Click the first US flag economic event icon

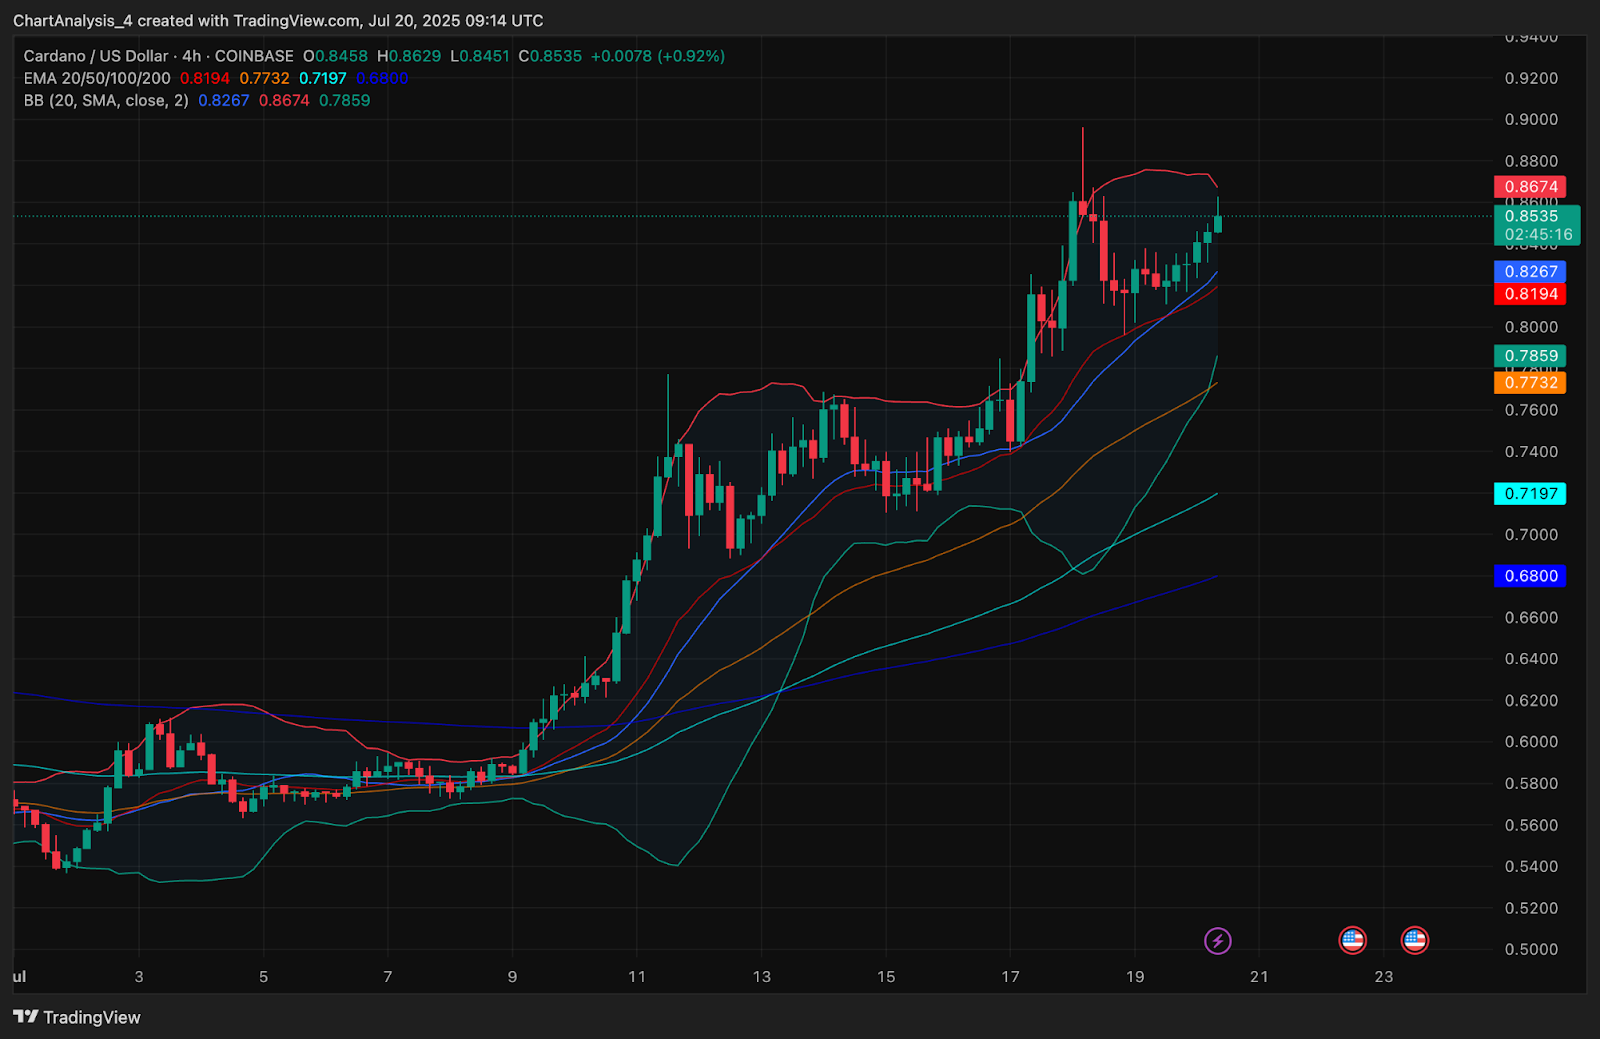click(1352, 940)
